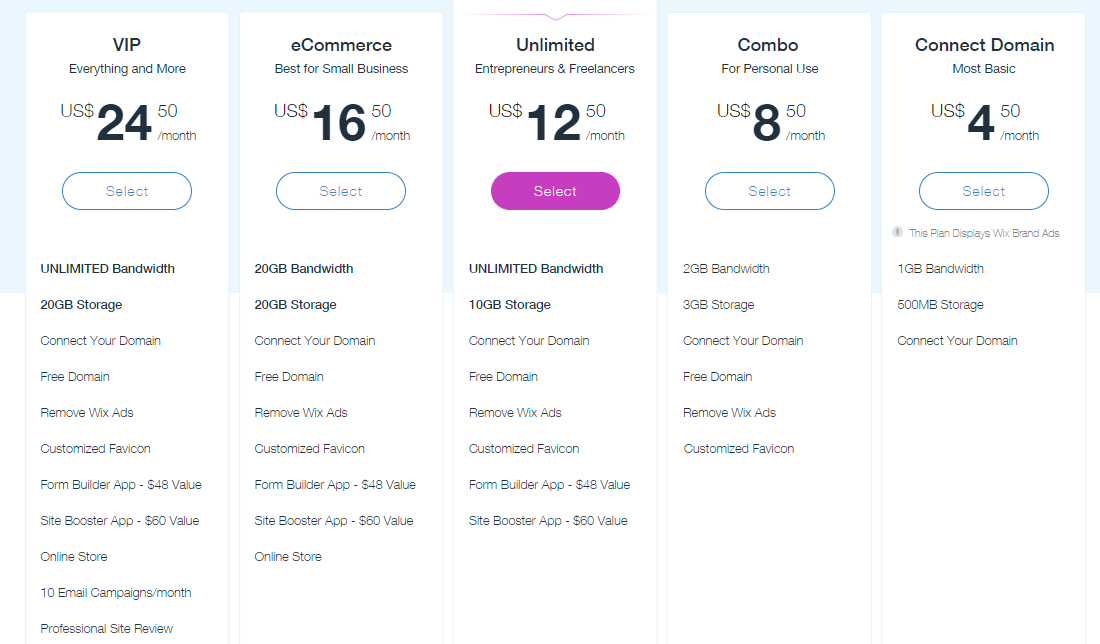Select the Combo plan
1100x644 pixels.
click(769, 191)
